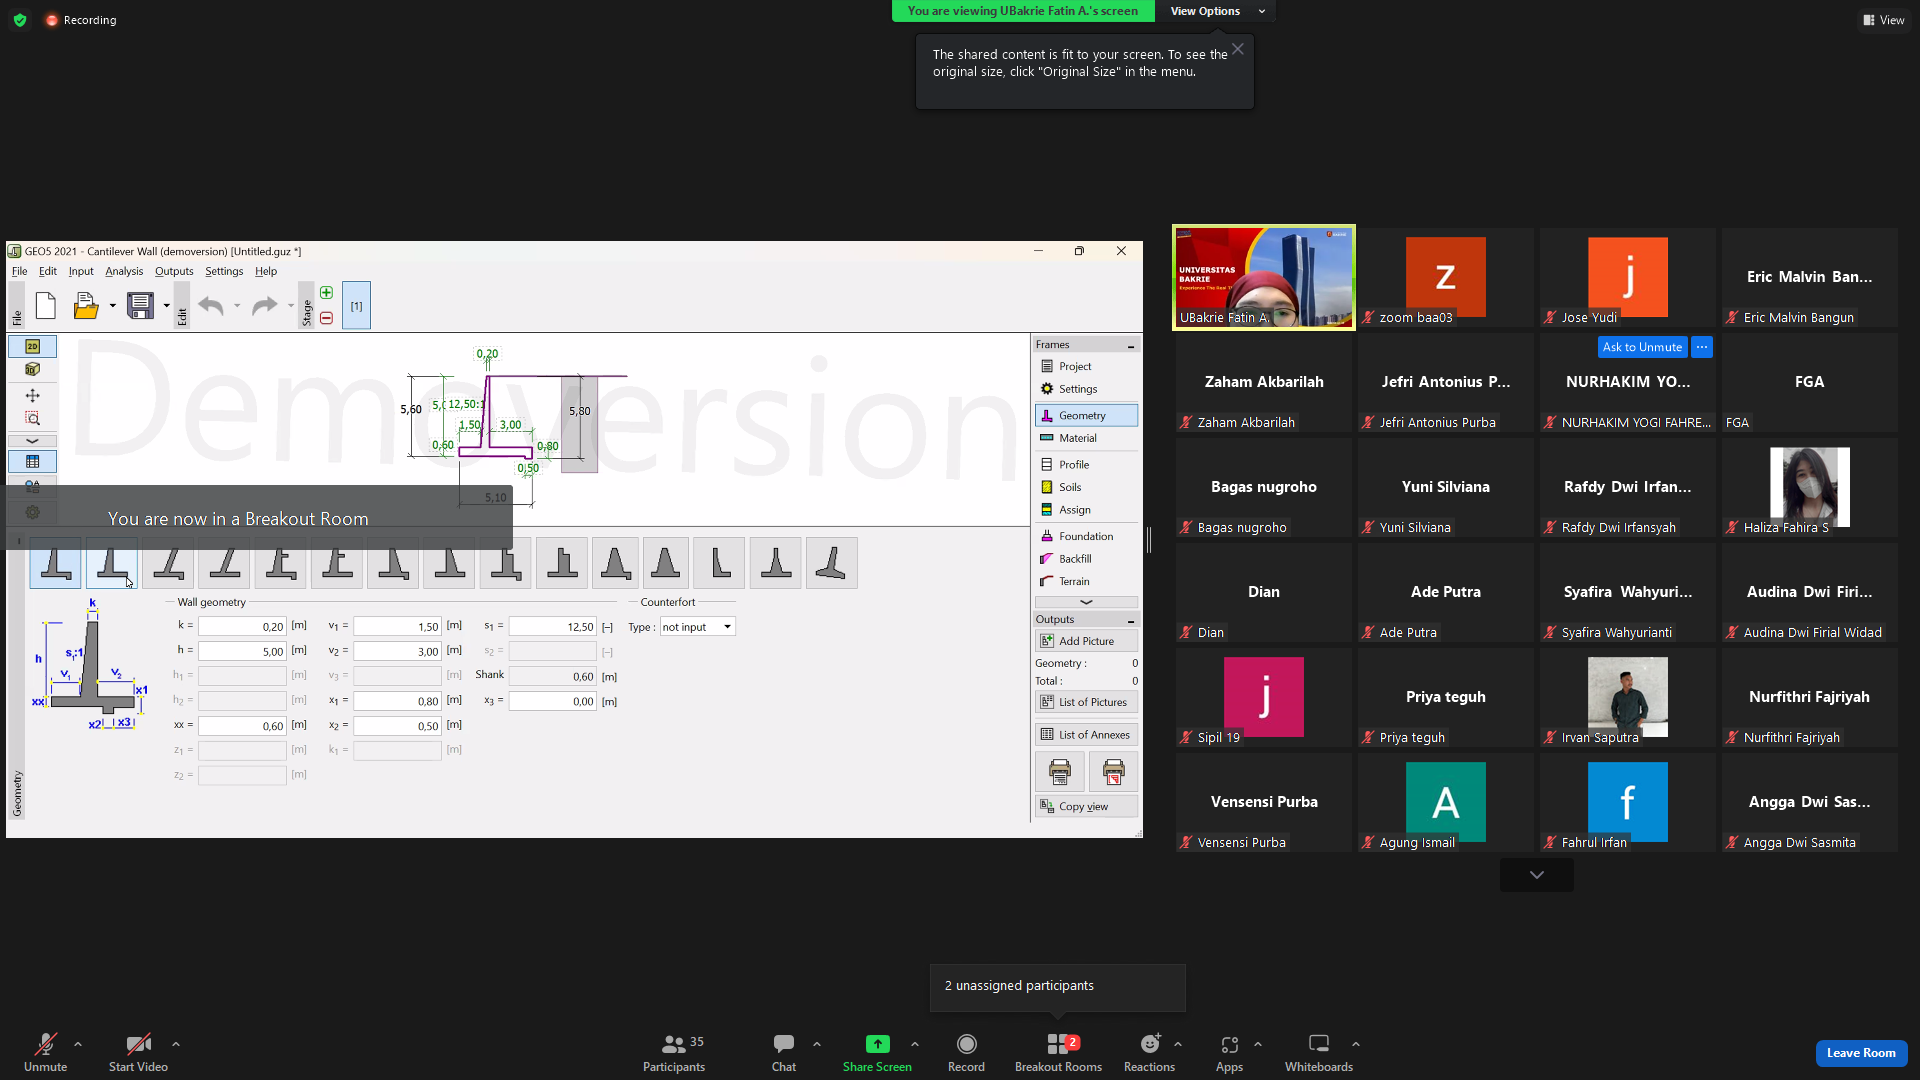Create a new file in GEO5
The height and width of the screenshot is (1080, 1920).
45,306
